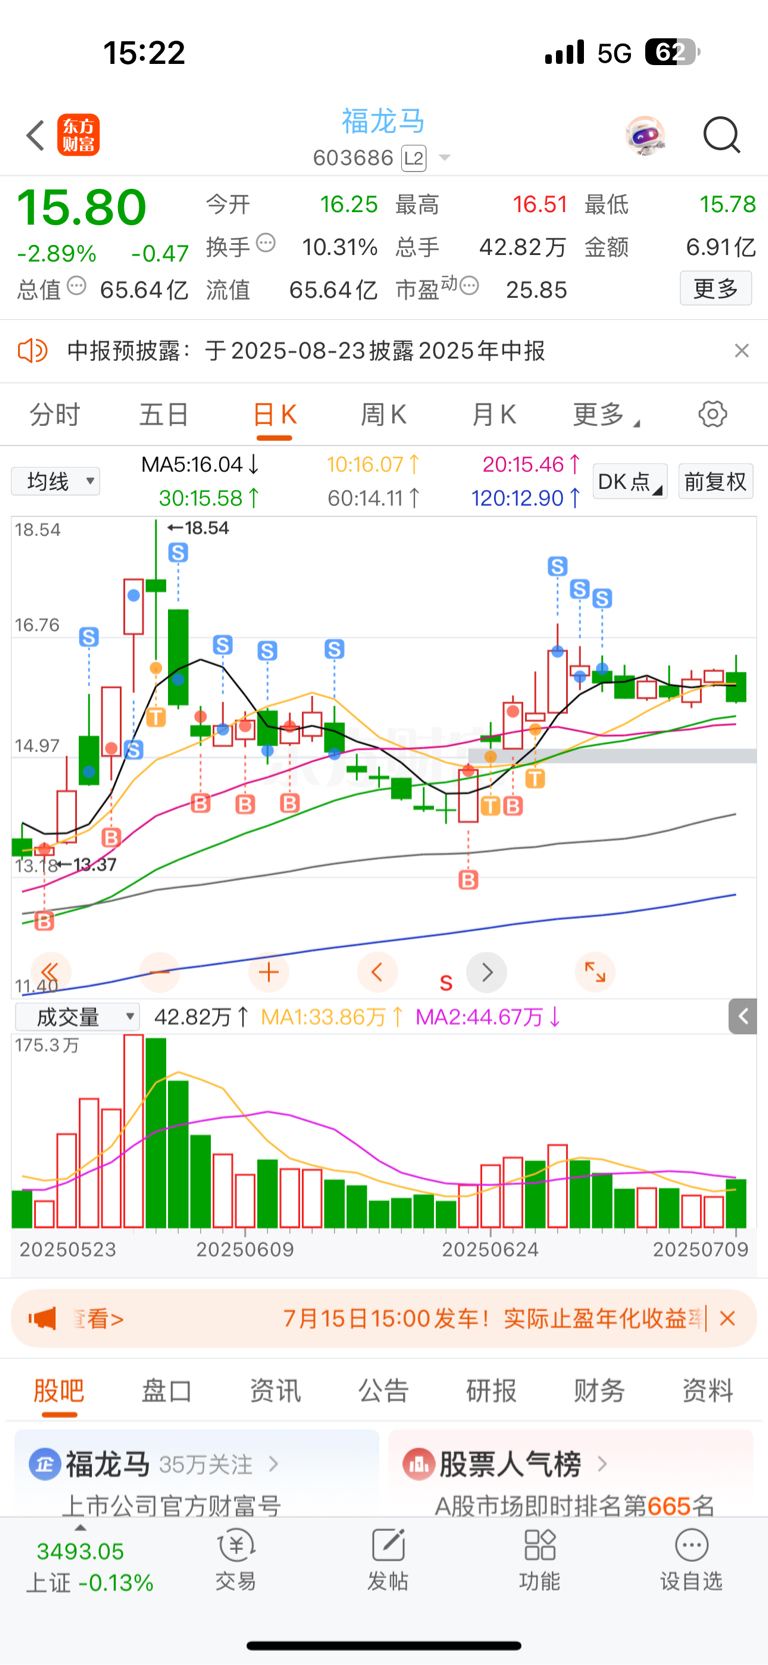Switch to 研报 tab
This screenshot has height=1665, width=768.
[491, 1390]
